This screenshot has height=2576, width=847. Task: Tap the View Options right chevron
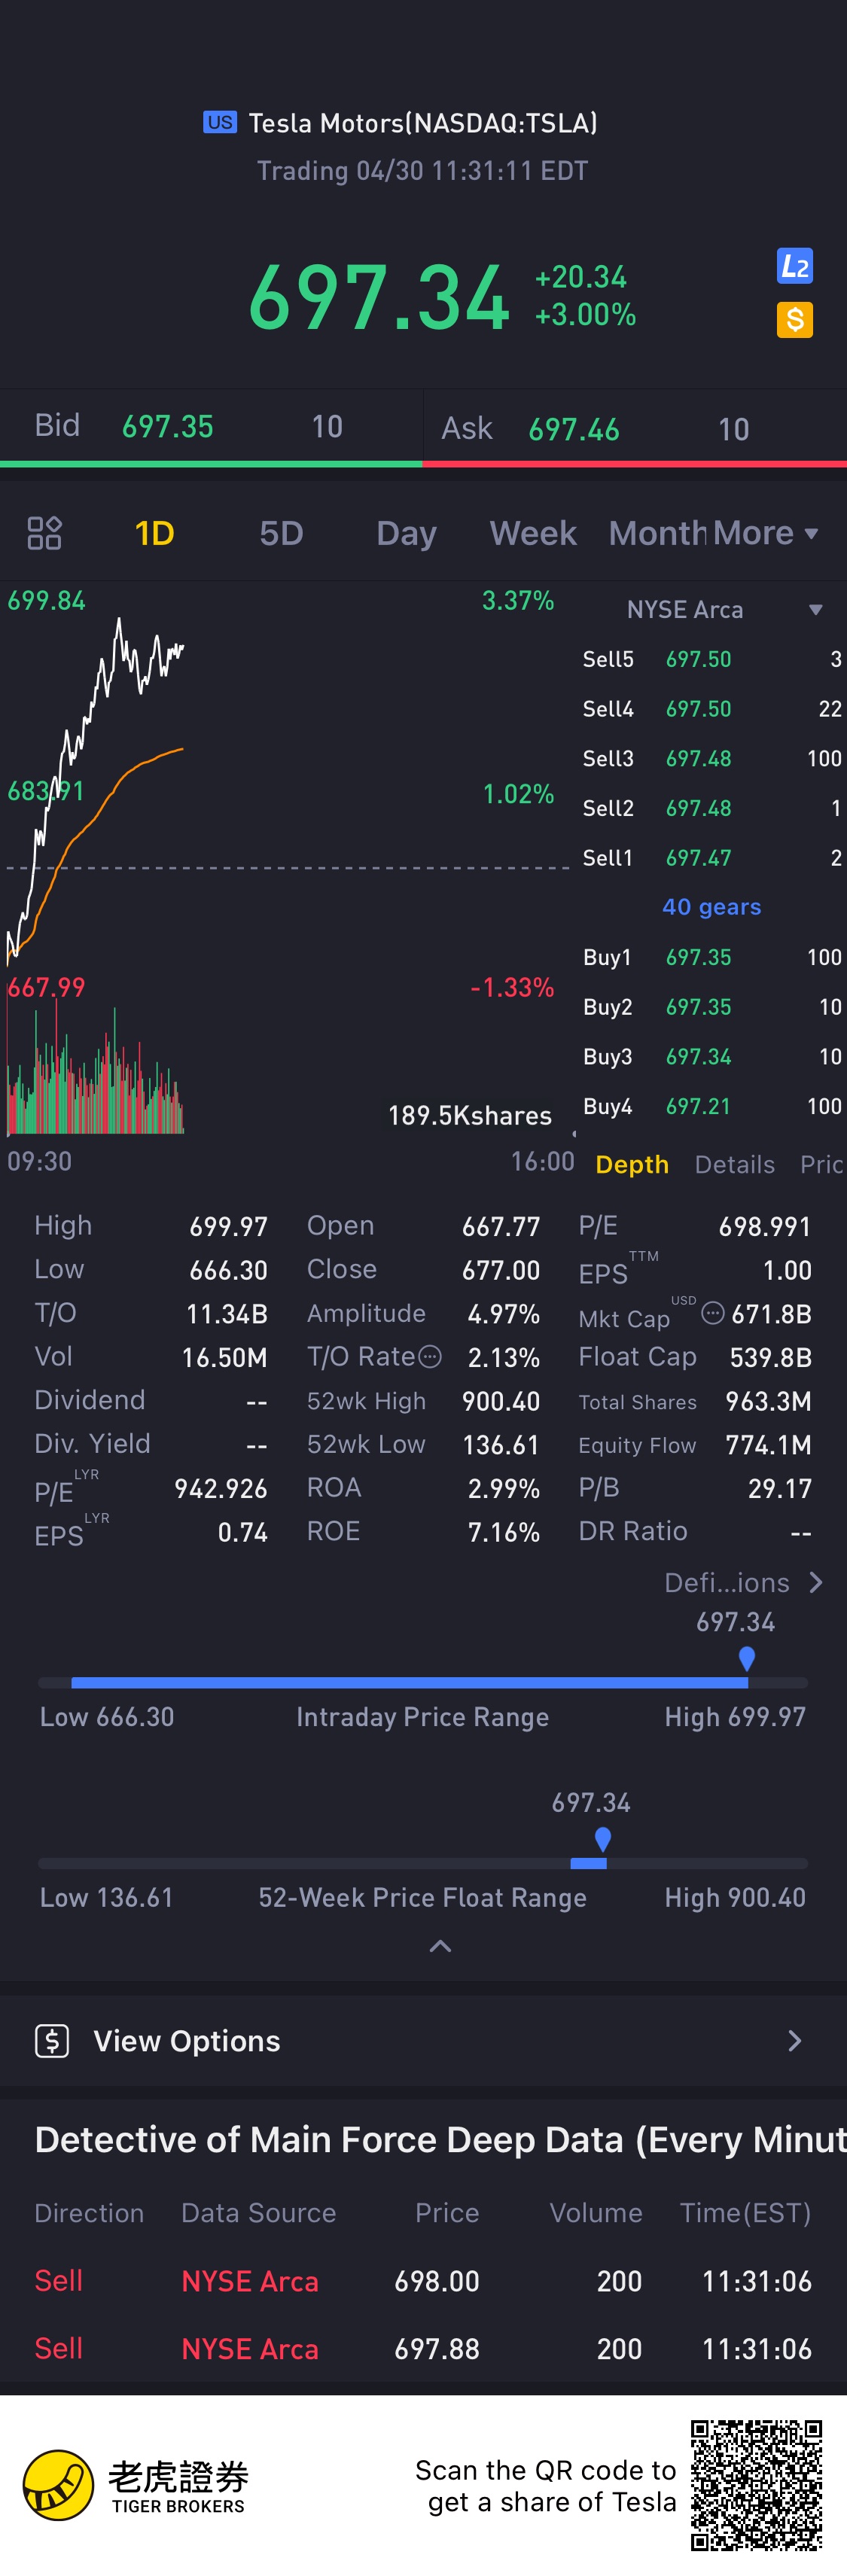point(795,2040)
